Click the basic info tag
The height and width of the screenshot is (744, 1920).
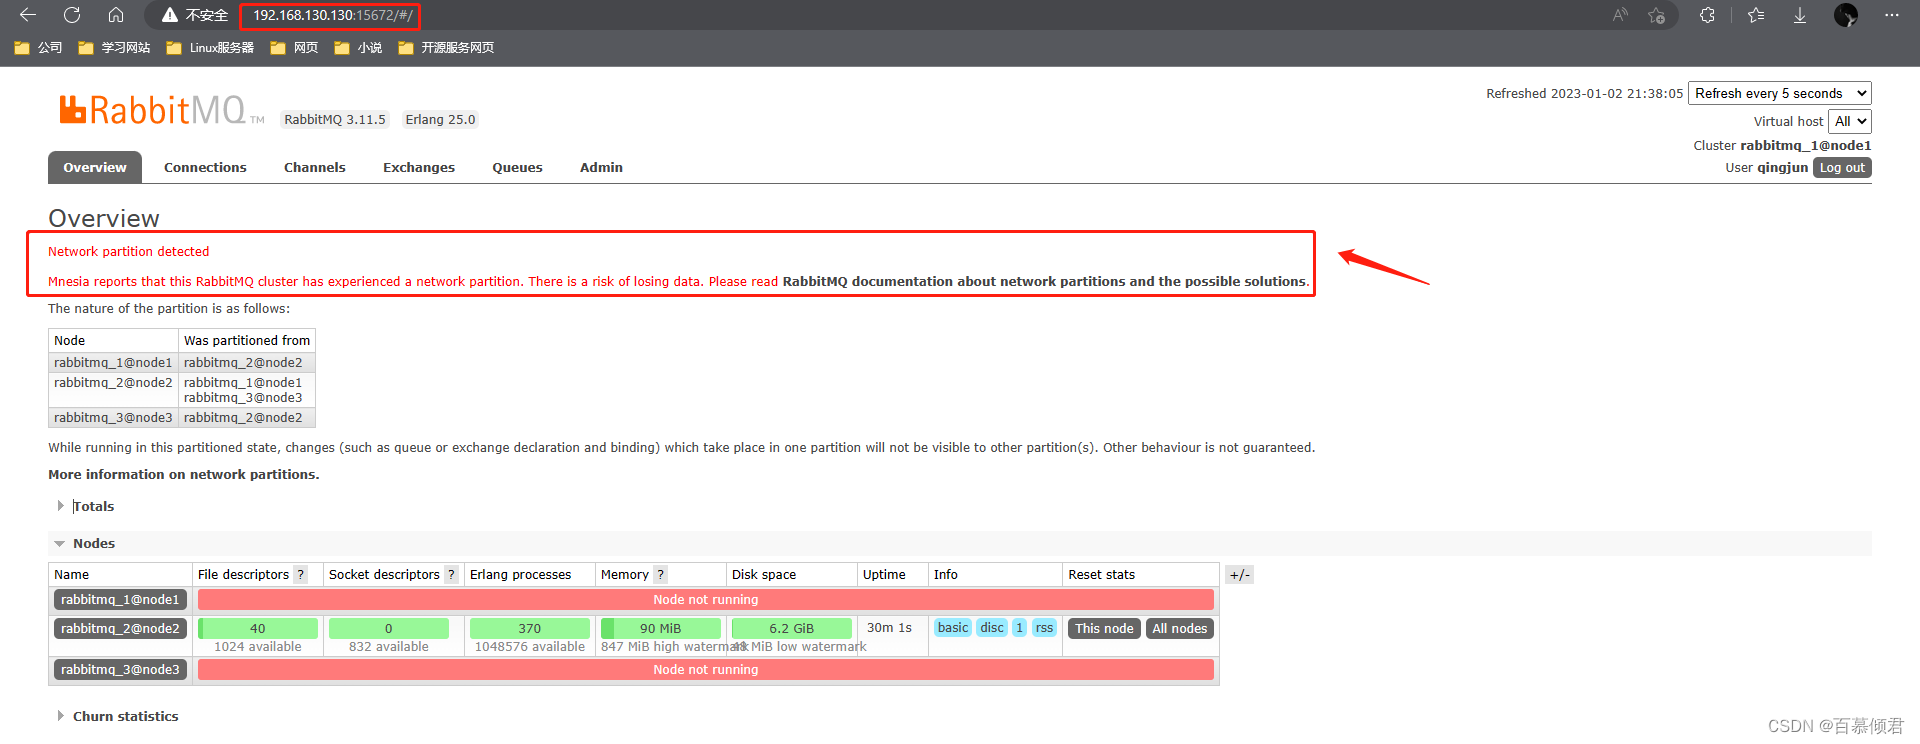tap(953, 627)
